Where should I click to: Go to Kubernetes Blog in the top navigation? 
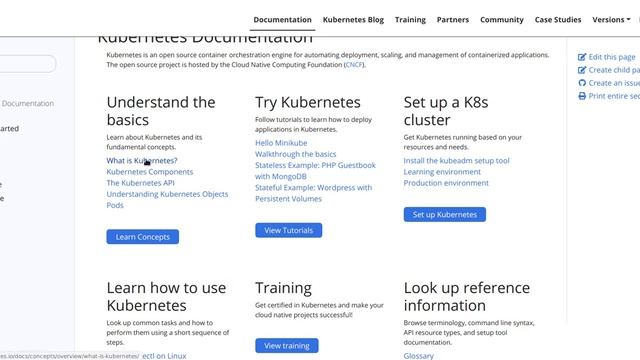pyautogui.click(x=353, y=20)
